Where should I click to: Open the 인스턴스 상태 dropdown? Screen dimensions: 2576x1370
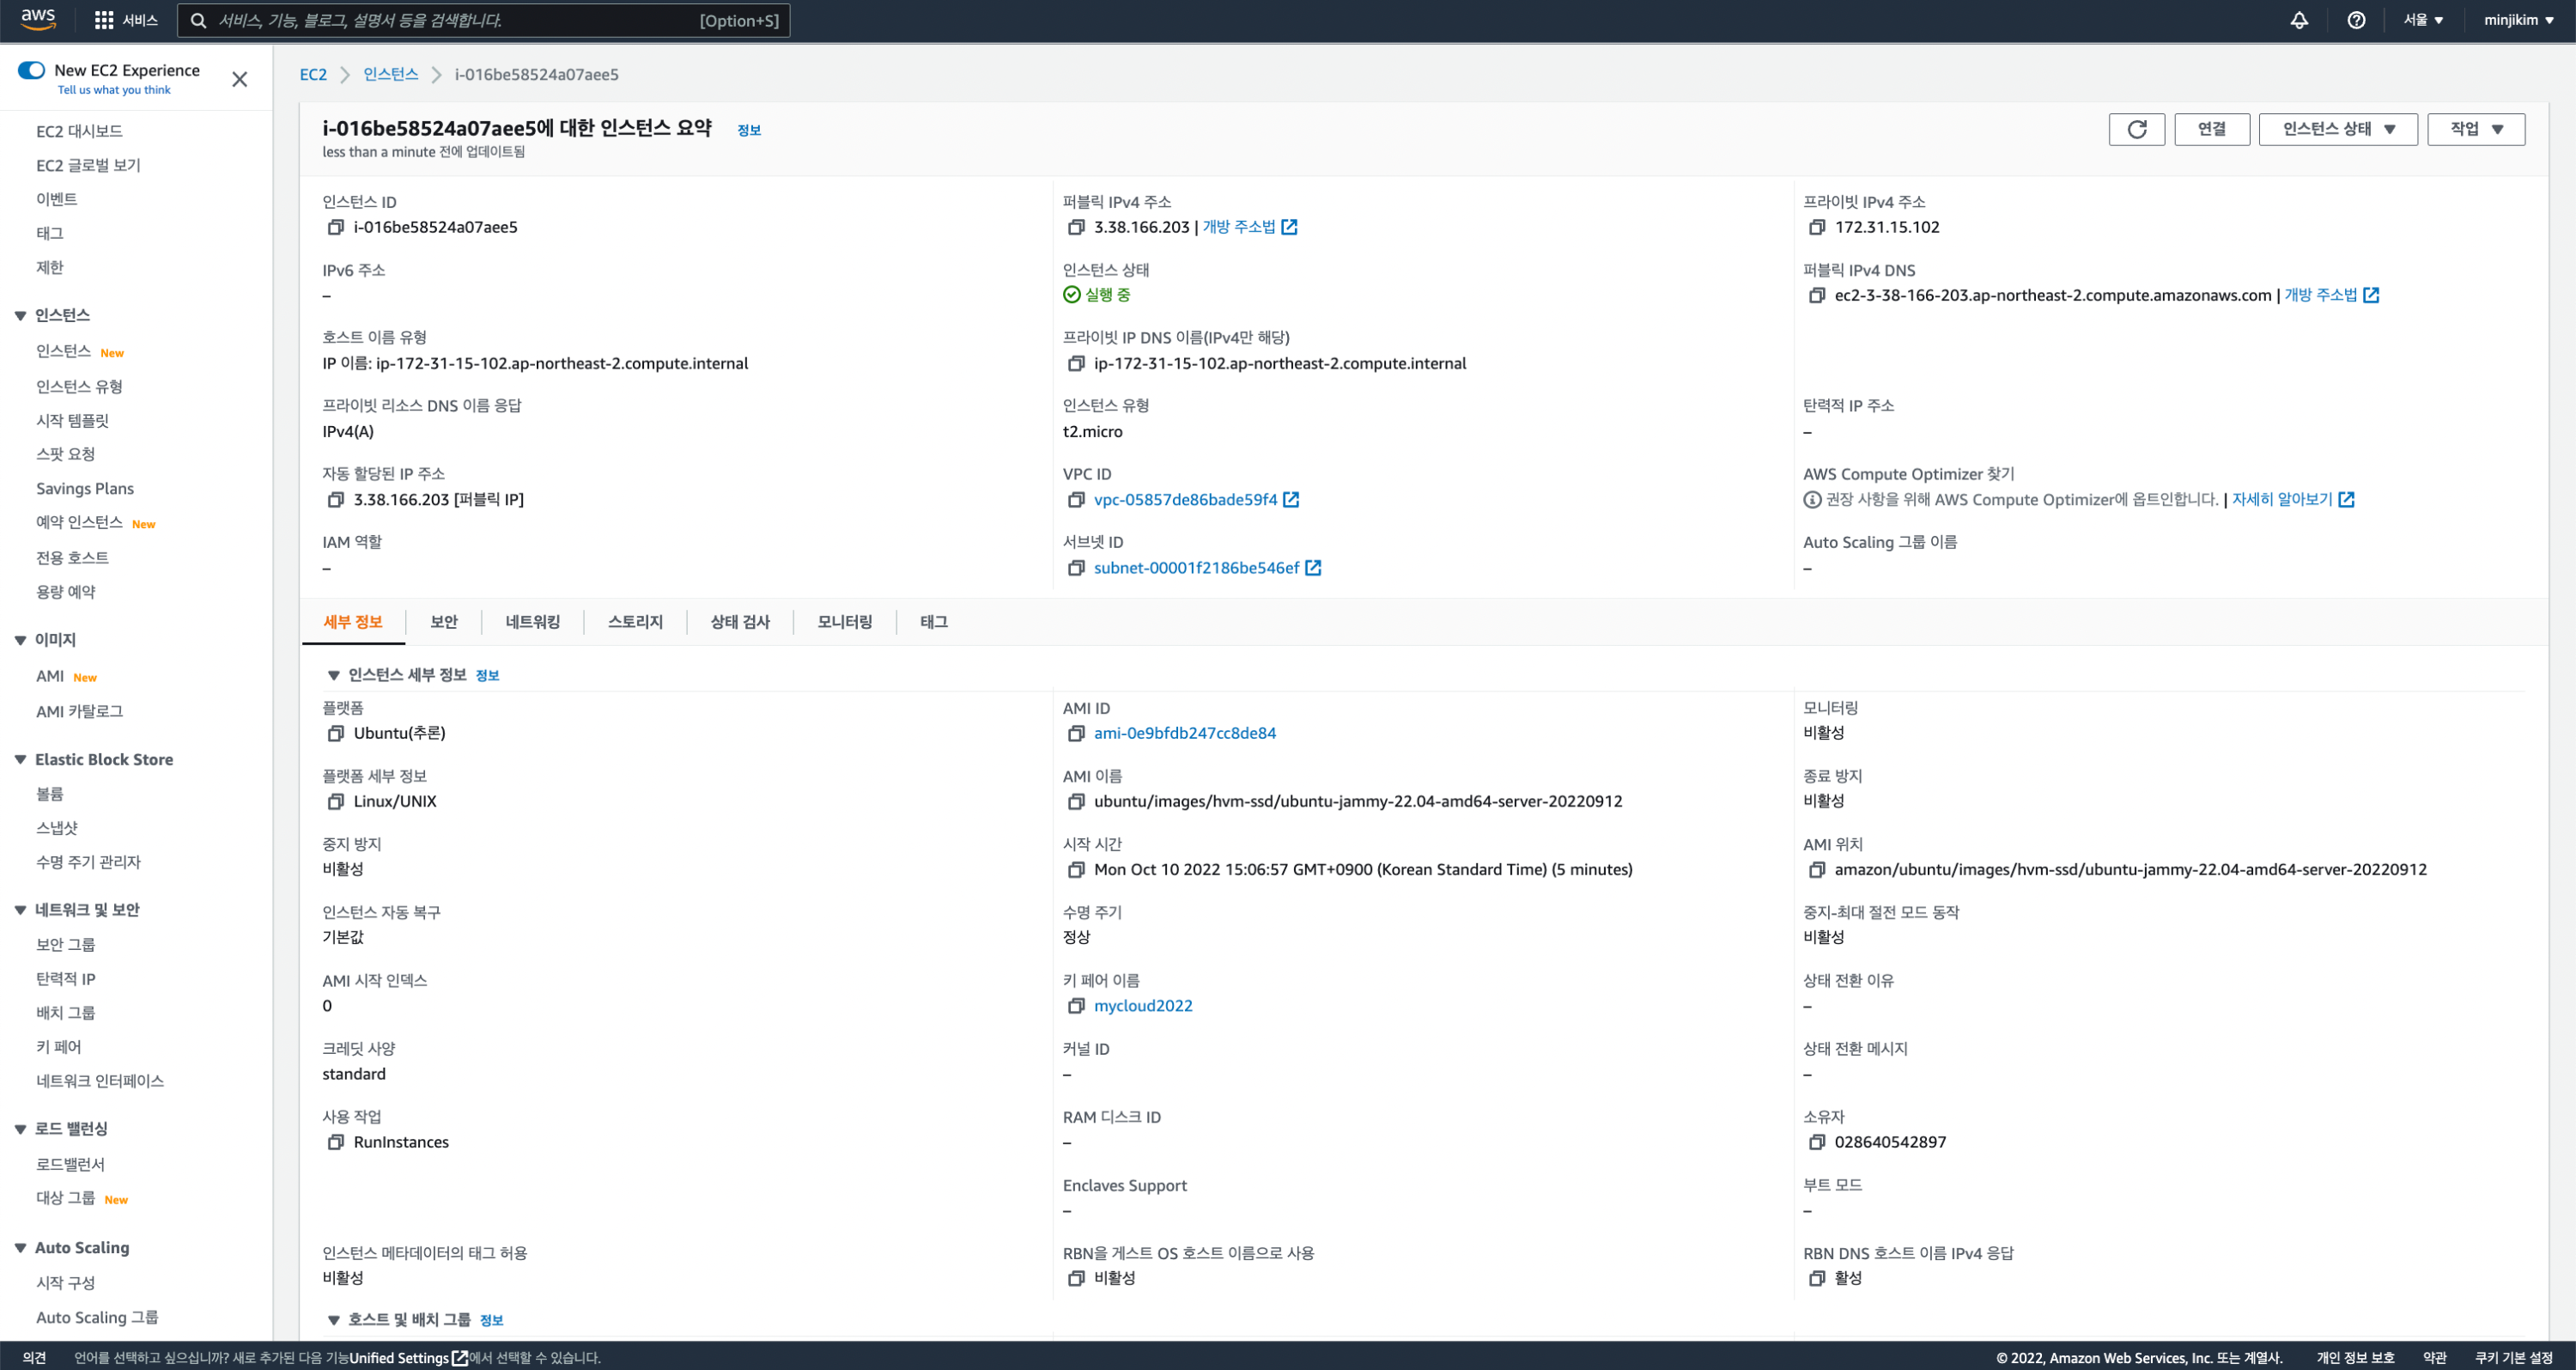tap(2338, 129)
